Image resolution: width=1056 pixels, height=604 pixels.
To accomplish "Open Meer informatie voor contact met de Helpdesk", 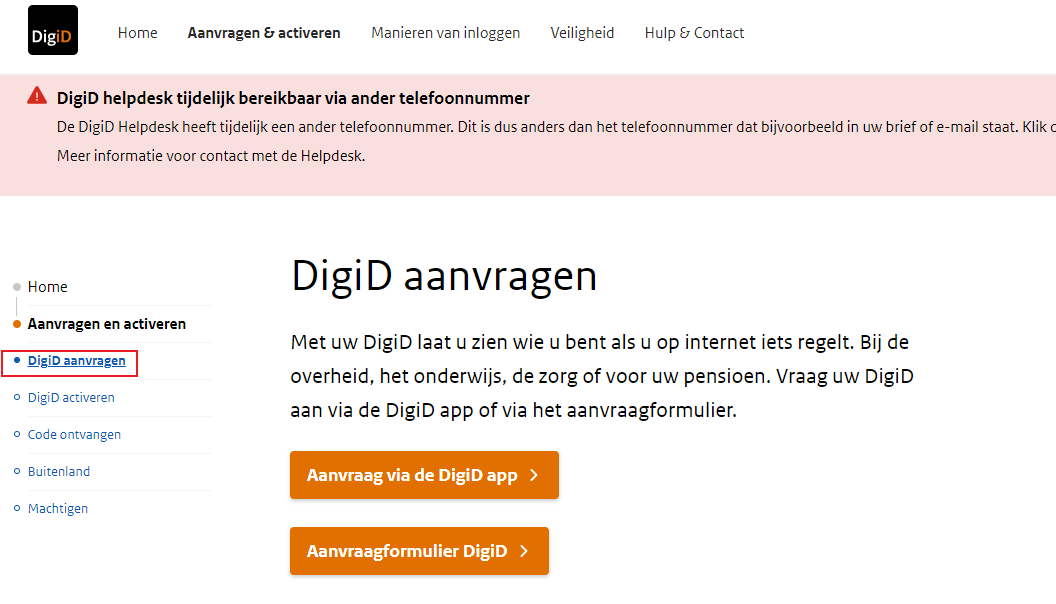I will 211,156.
